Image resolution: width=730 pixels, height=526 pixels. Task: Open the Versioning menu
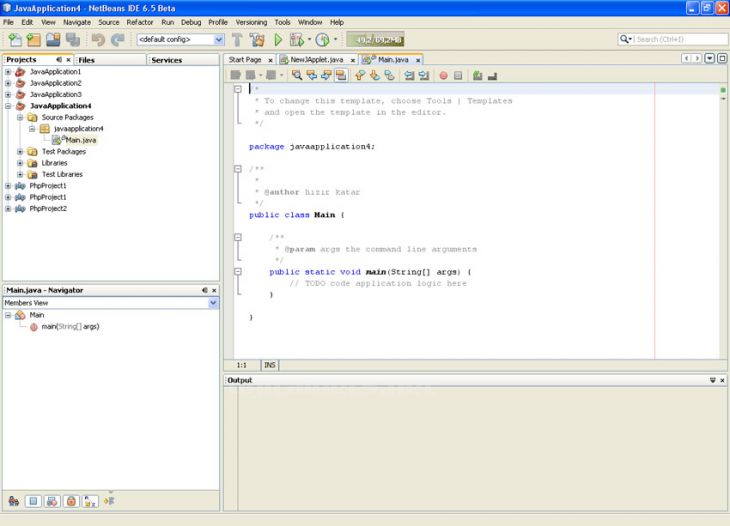251,22
